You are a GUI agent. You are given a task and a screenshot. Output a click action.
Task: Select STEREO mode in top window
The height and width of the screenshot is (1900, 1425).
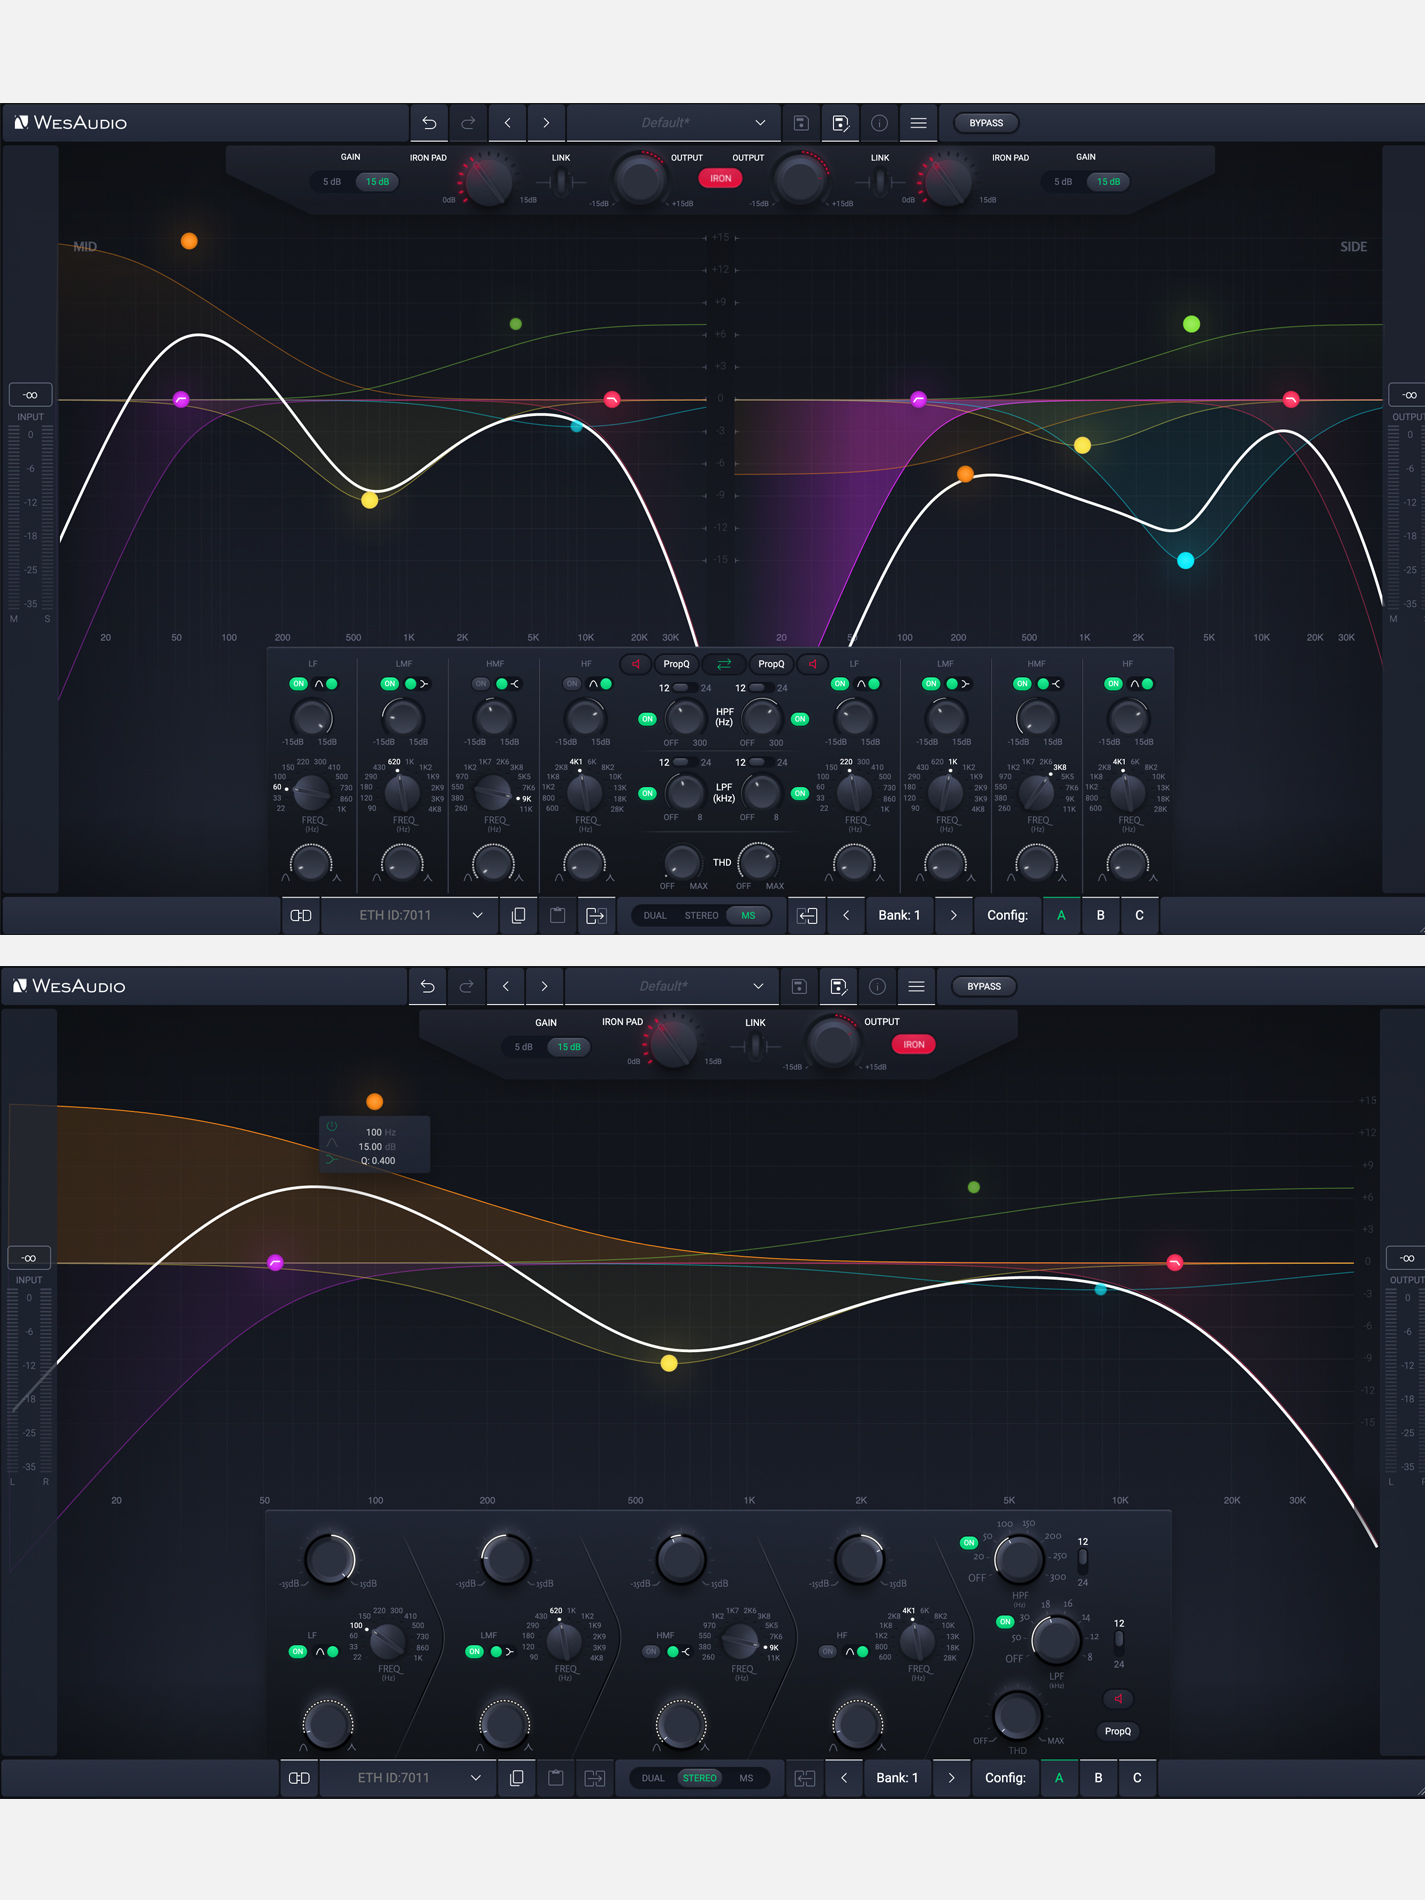click(x=701, y=916)
